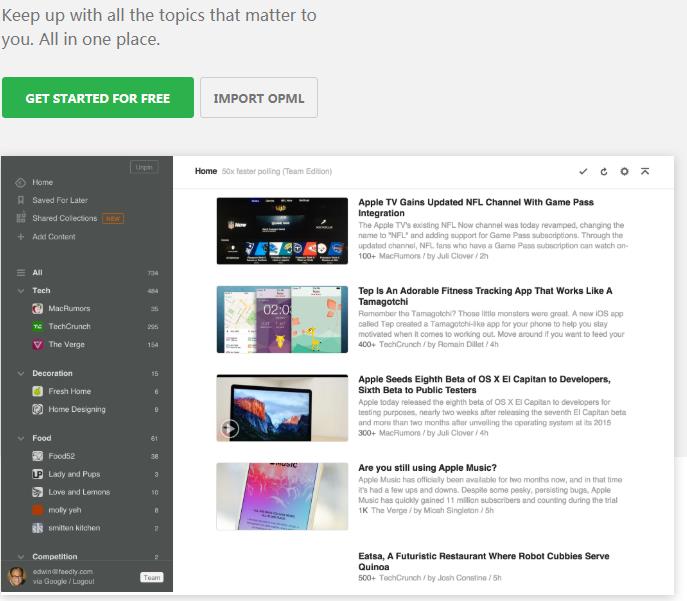
Task: Click the Fresh Home feed icon
Action: (38, 391)
